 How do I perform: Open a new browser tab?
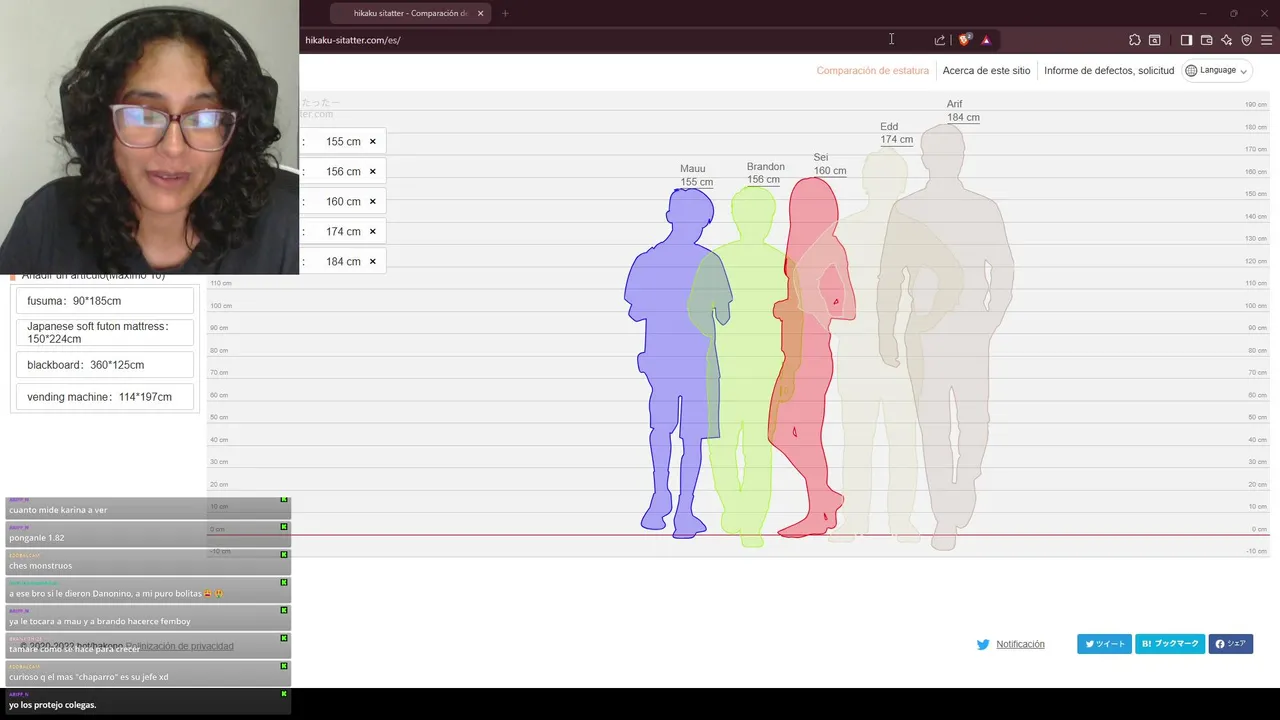coord(505,13)
